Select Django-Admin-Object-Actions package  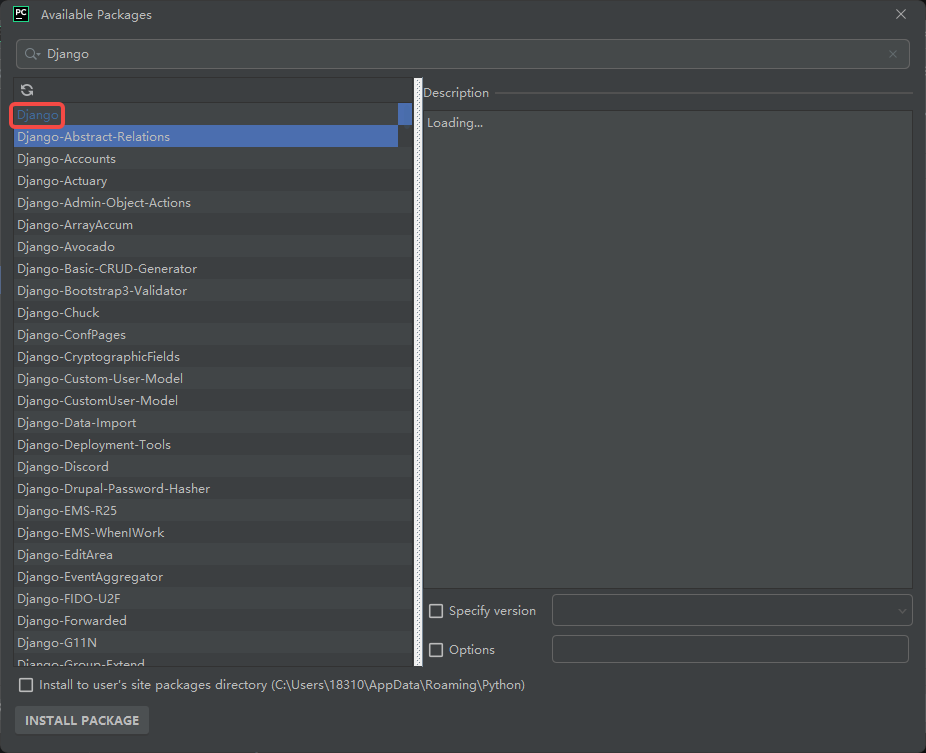point(213,203)
